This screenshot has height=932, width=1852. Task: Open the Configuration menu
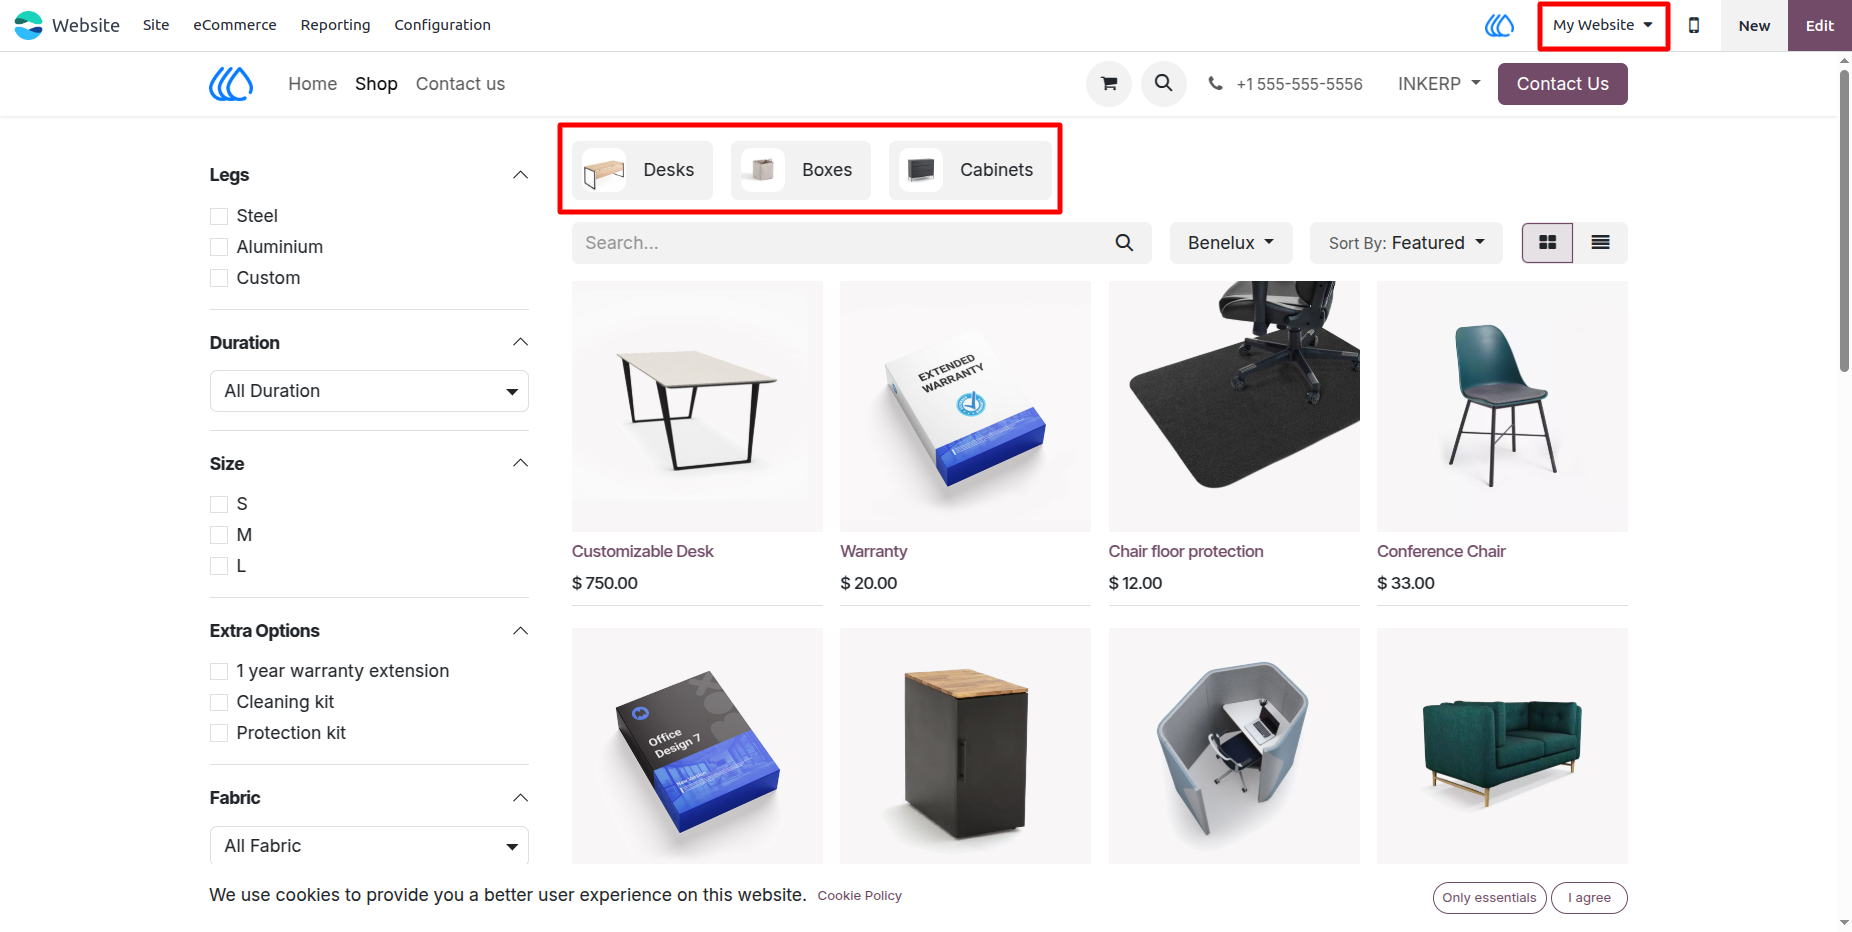coord(442,25)
